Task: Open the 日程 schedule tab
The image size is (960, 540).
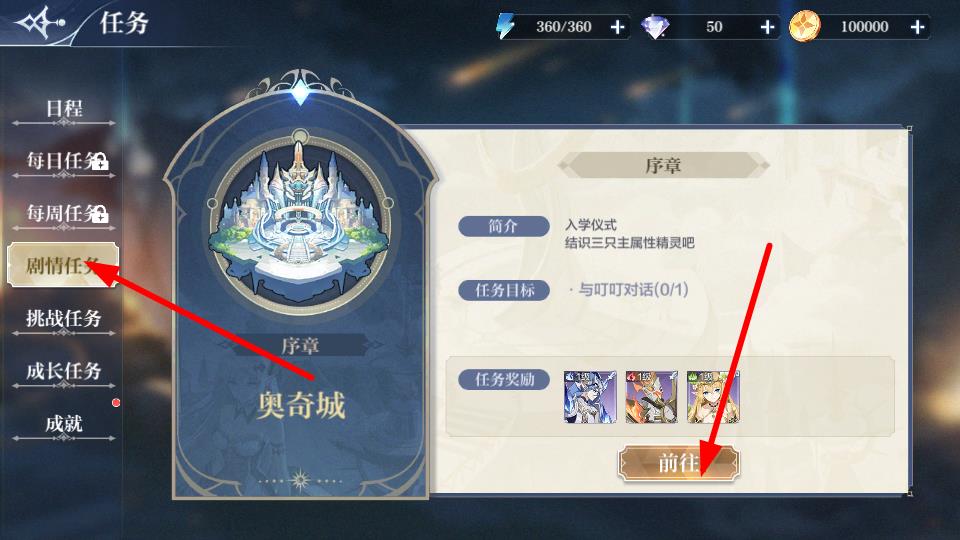Action: [64, 110]
